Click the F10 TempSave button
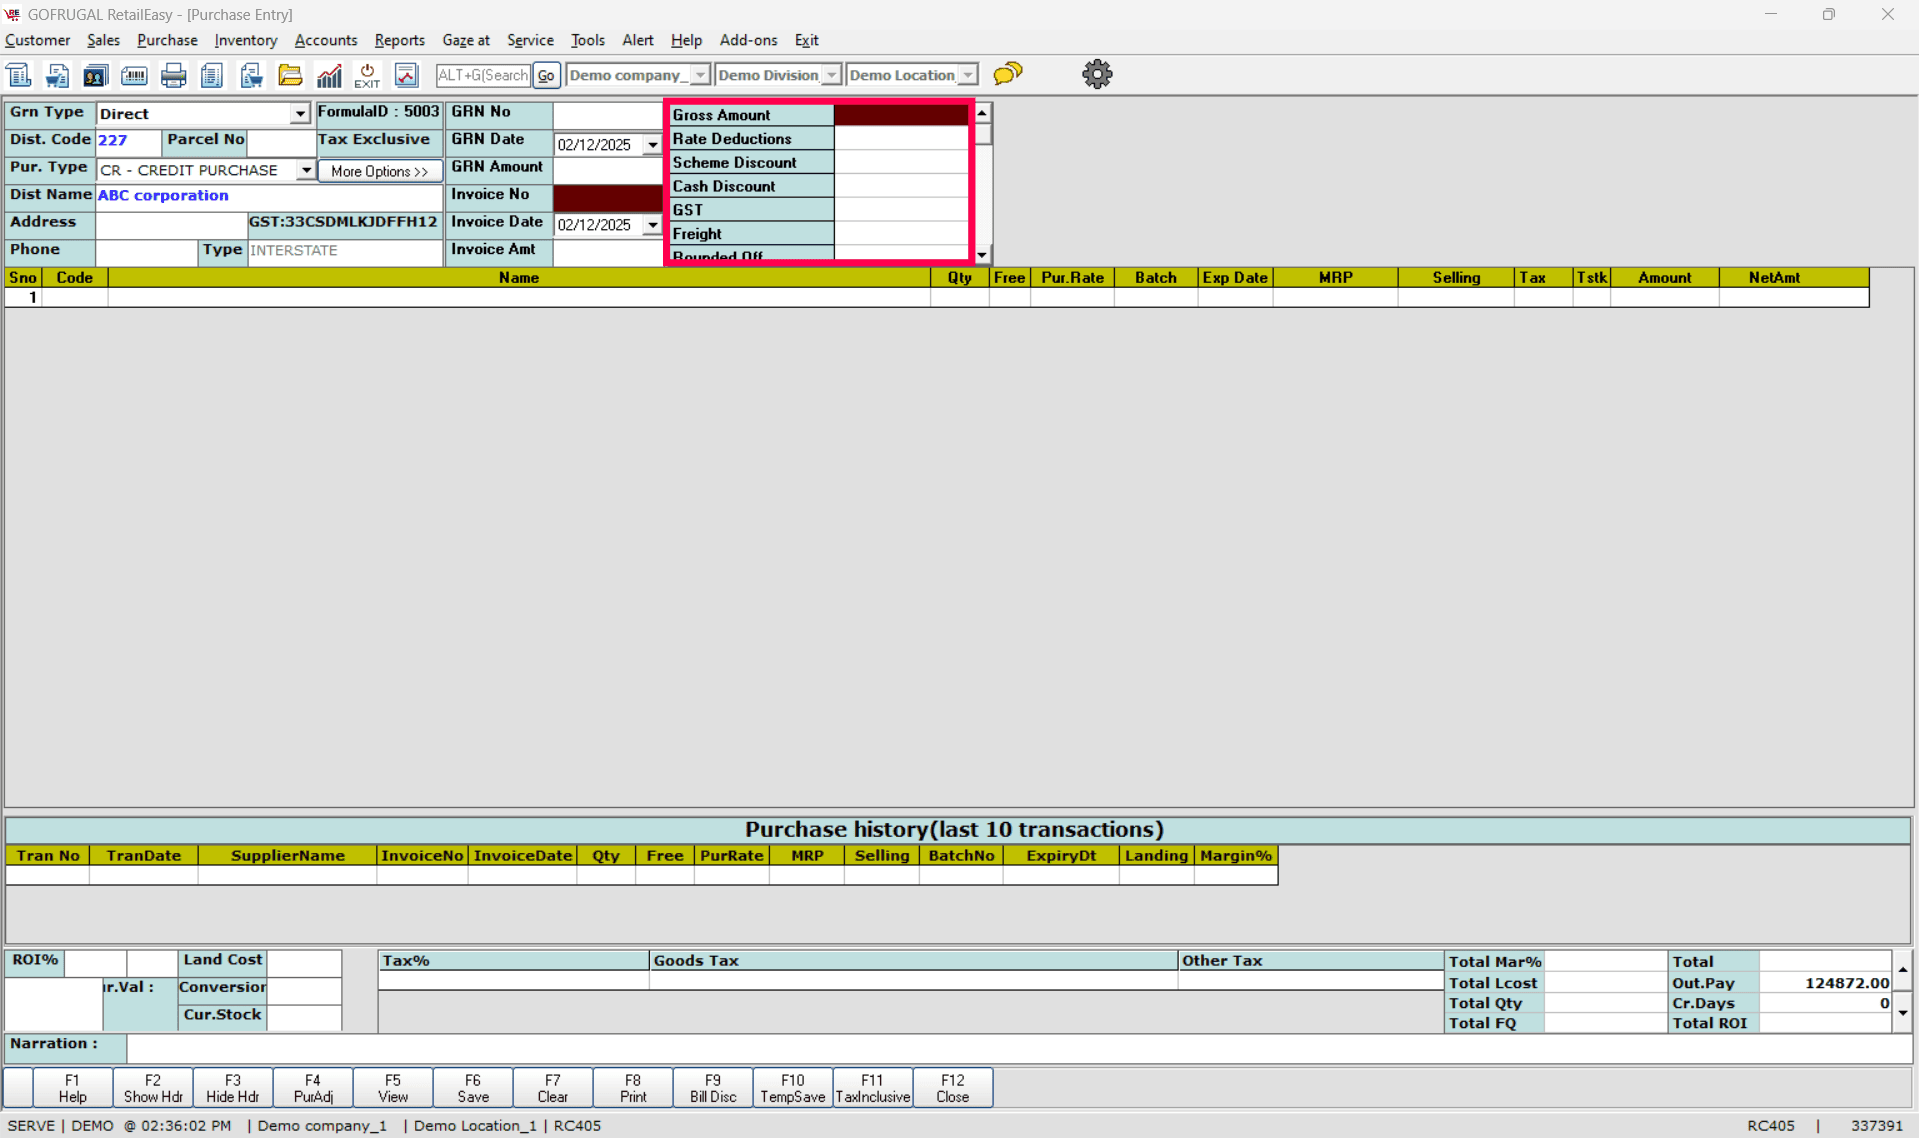This screenshot has height=1138, width=1919. point(793,1088)
